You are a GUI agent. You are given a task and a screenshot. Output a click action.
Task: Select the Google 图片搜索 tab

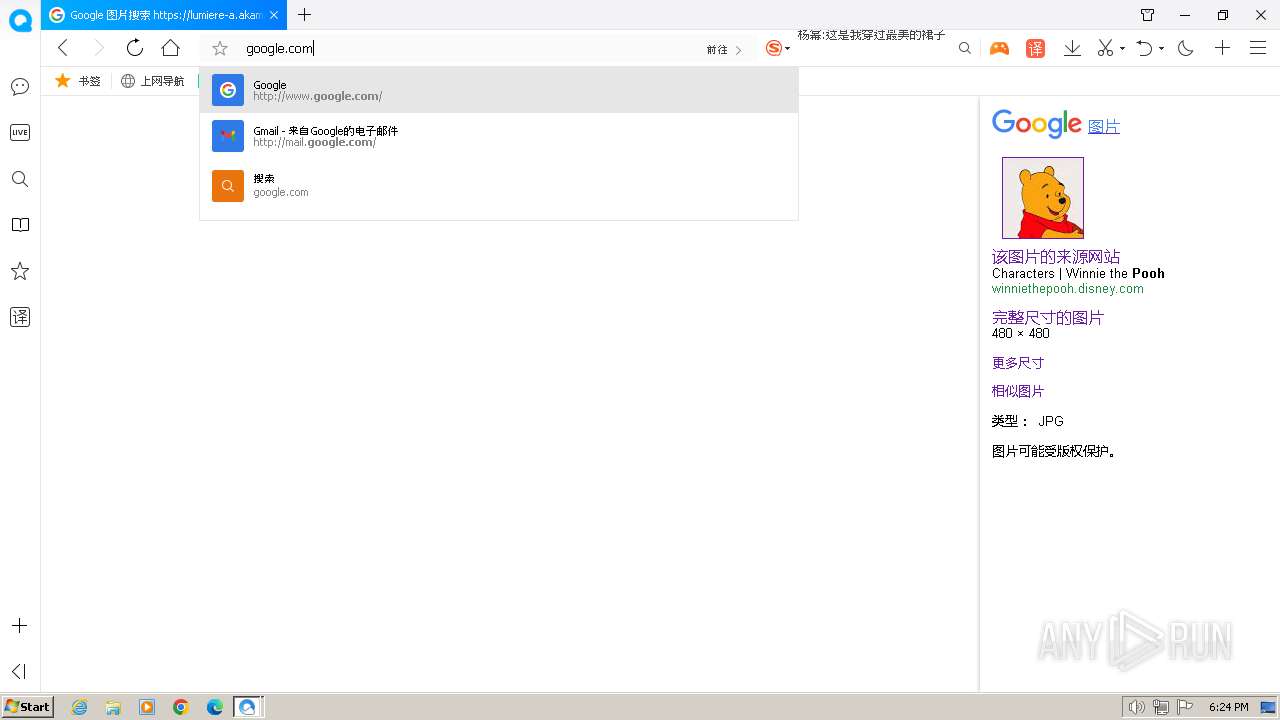pyautogui.click(x=164, y=15)
